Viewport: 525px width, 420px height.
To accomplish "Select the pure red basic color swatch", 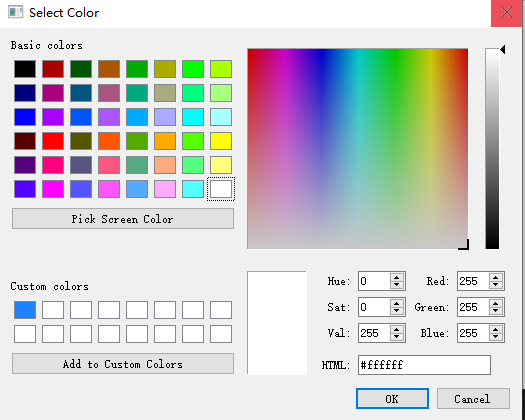I will (x=53, y=141).
